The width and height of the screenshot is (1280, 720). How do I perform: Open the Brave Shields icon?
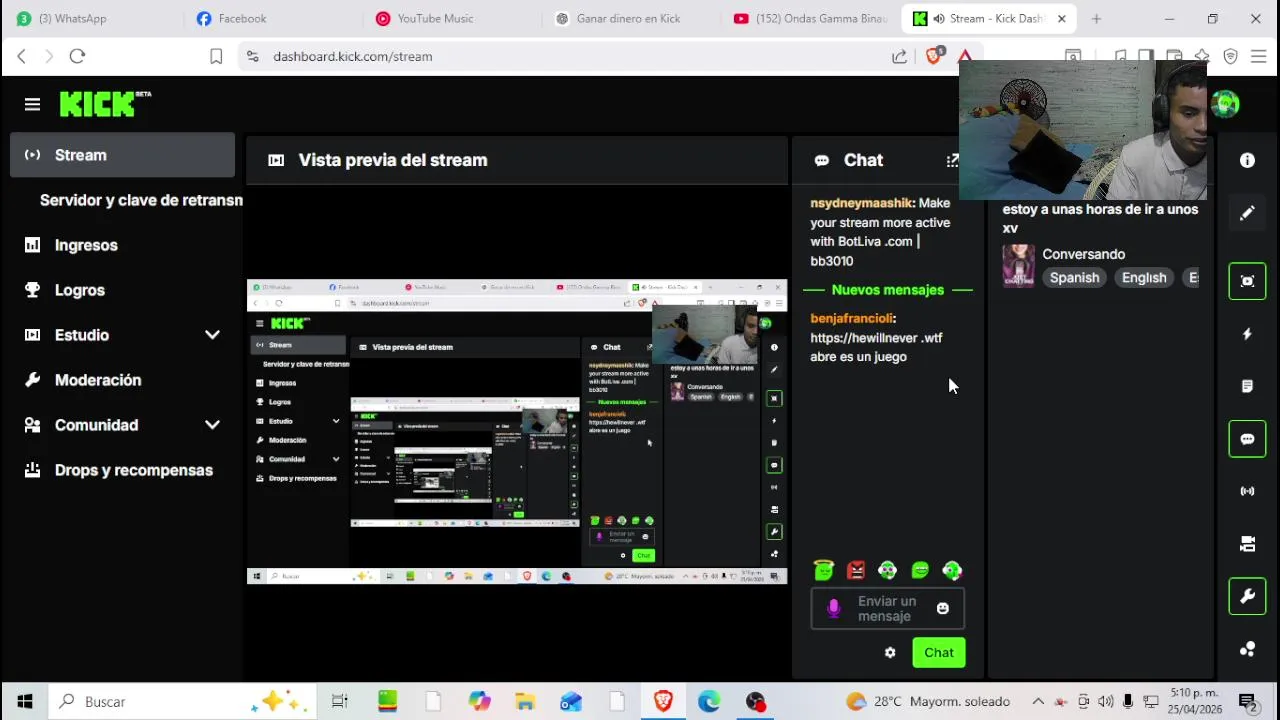pyautogui.click(x=934, y=56)
